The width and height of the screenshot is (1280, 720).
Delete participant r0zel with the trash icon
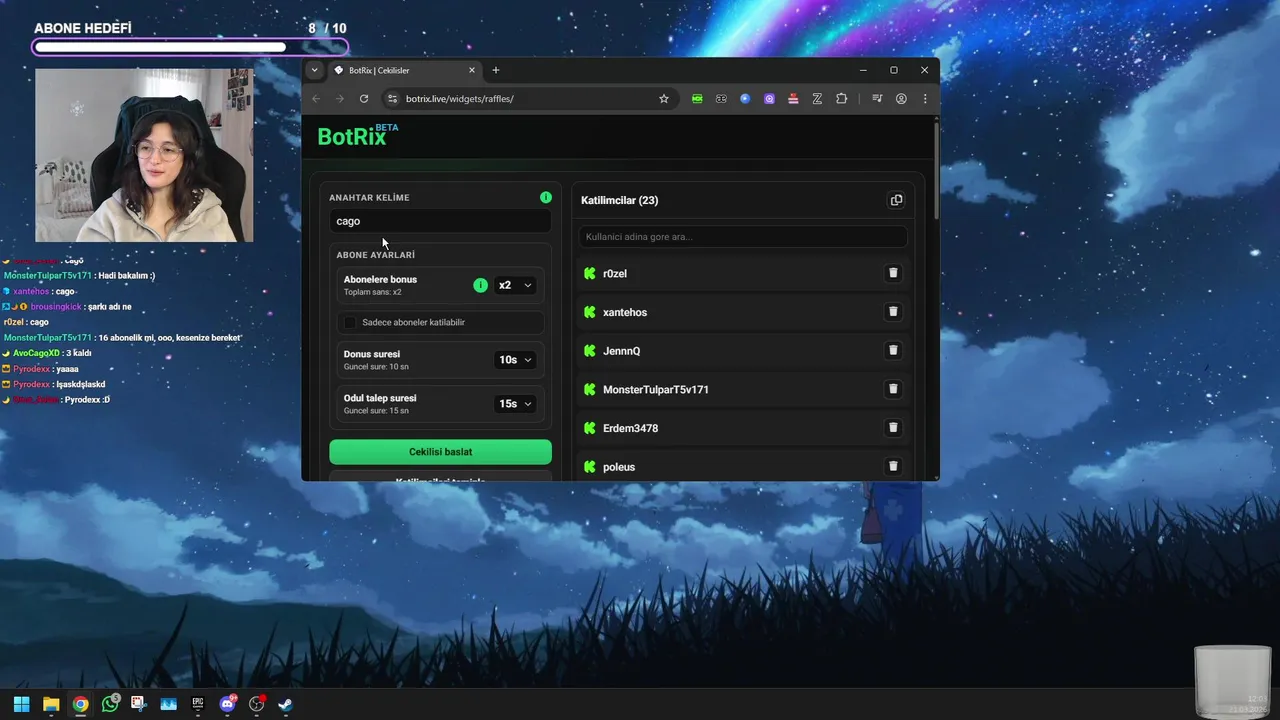click(x=893, y=273)
